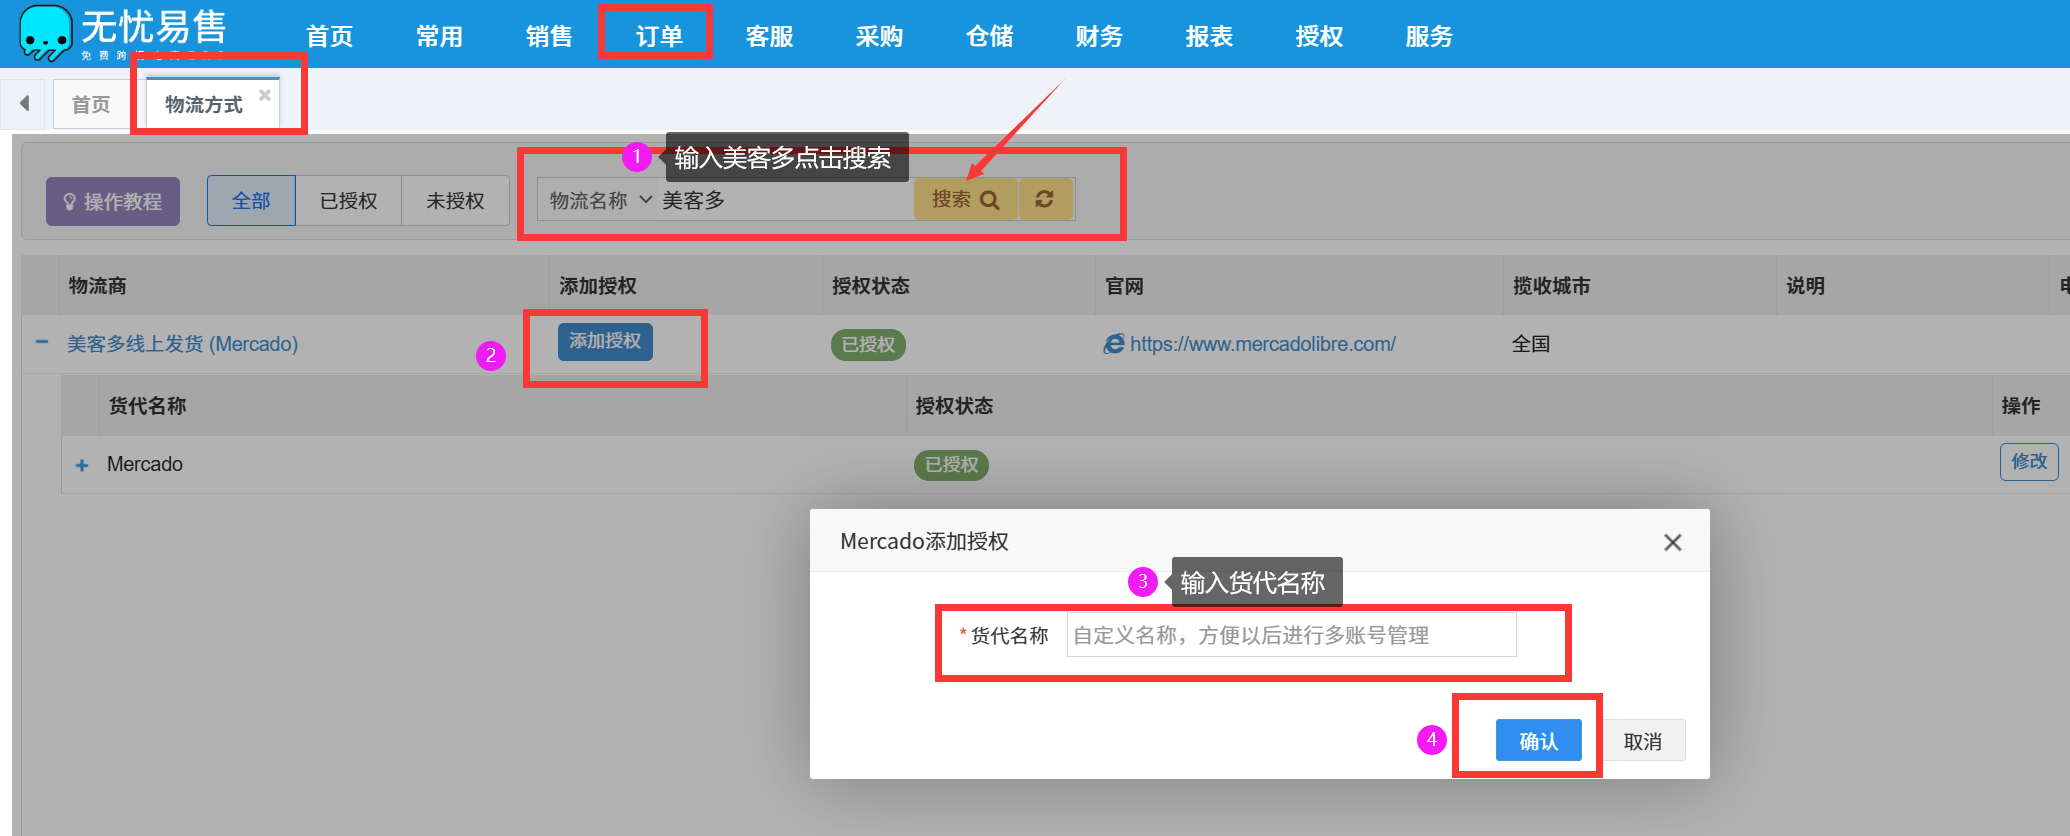Cancel the dialog with 取消

(x=1642, y=741)
